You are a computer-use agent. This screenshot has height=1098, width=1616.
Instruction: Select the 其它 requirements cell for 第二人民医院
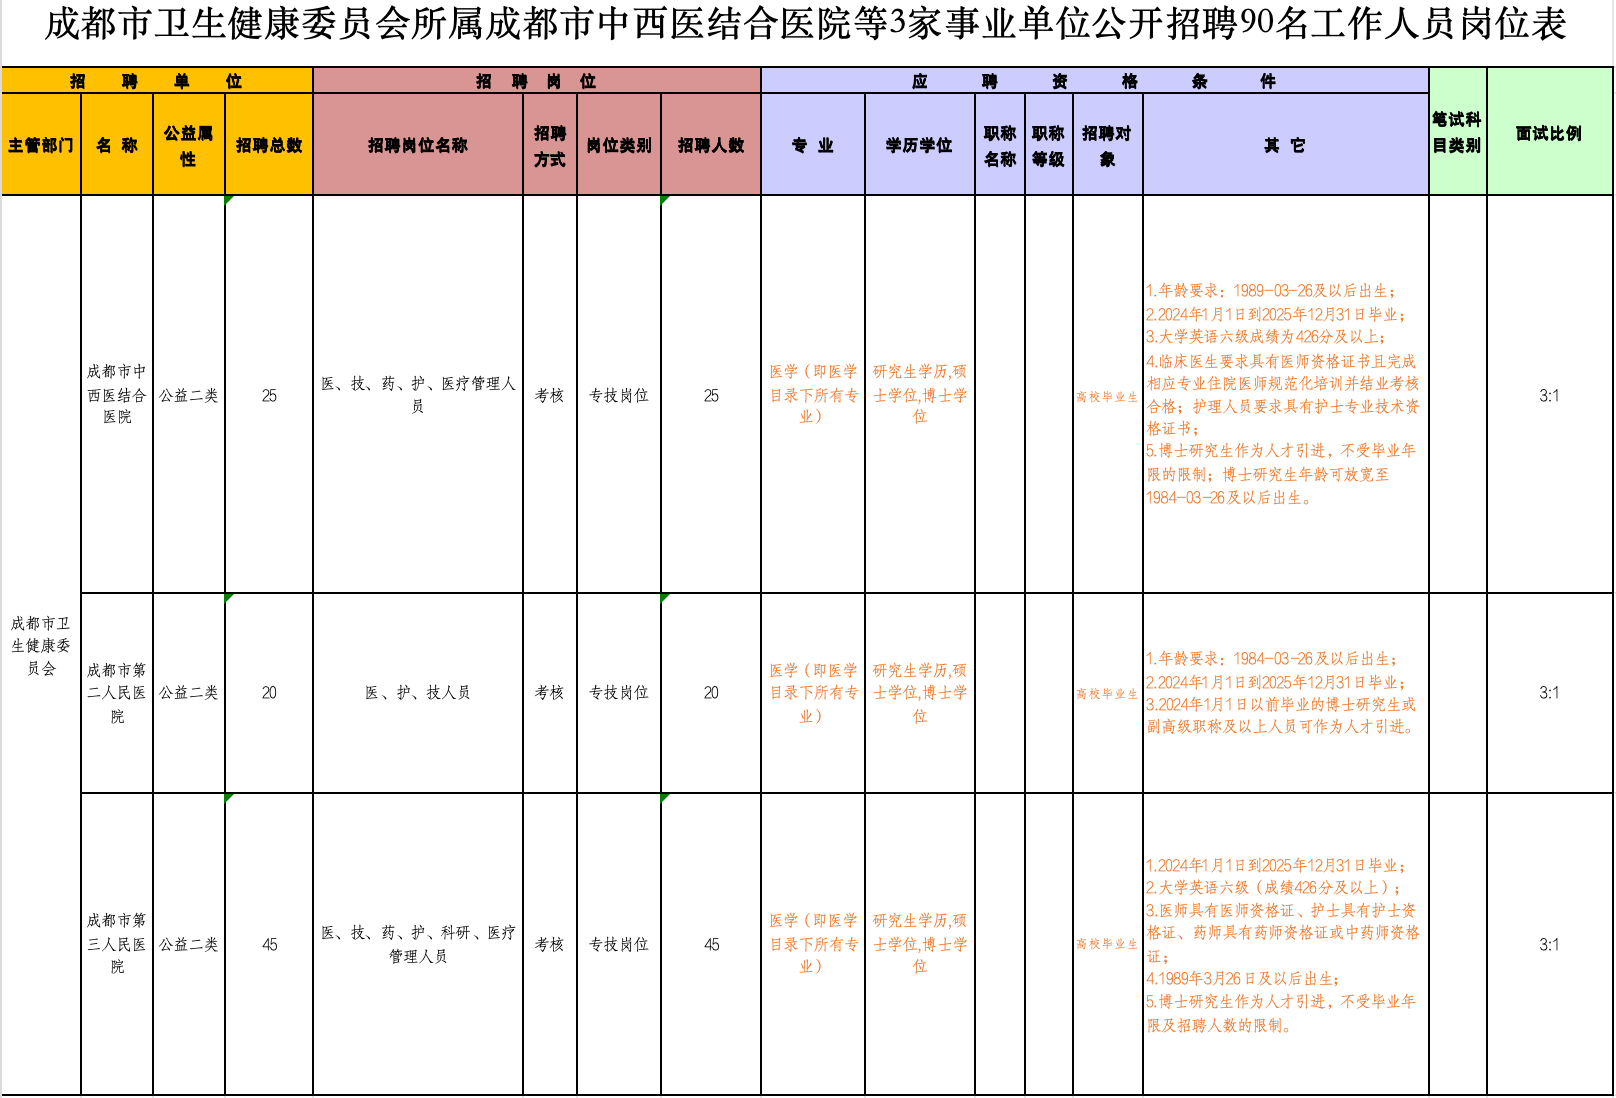pos(1285,693)
